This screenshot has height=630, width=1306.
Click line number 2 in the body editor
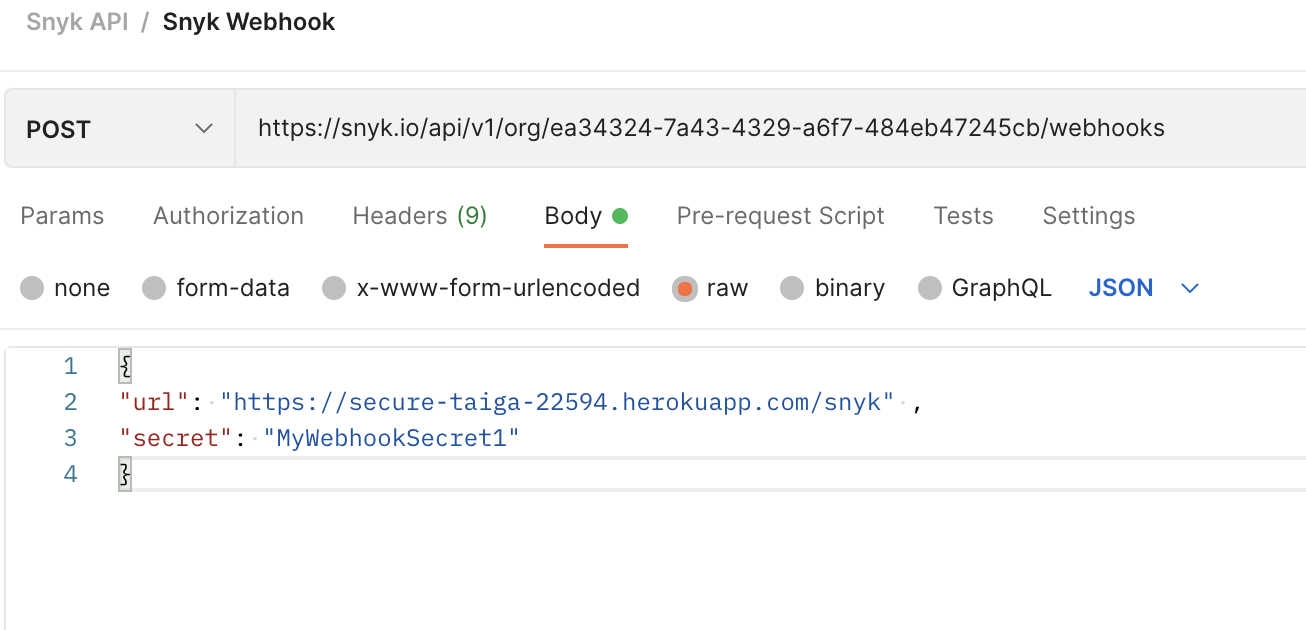tap(70, 401)
